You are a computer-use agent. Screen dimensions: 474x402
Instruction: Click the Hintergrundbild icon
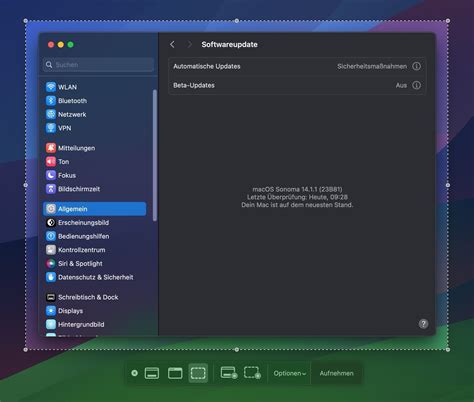[x=51, y=325]
